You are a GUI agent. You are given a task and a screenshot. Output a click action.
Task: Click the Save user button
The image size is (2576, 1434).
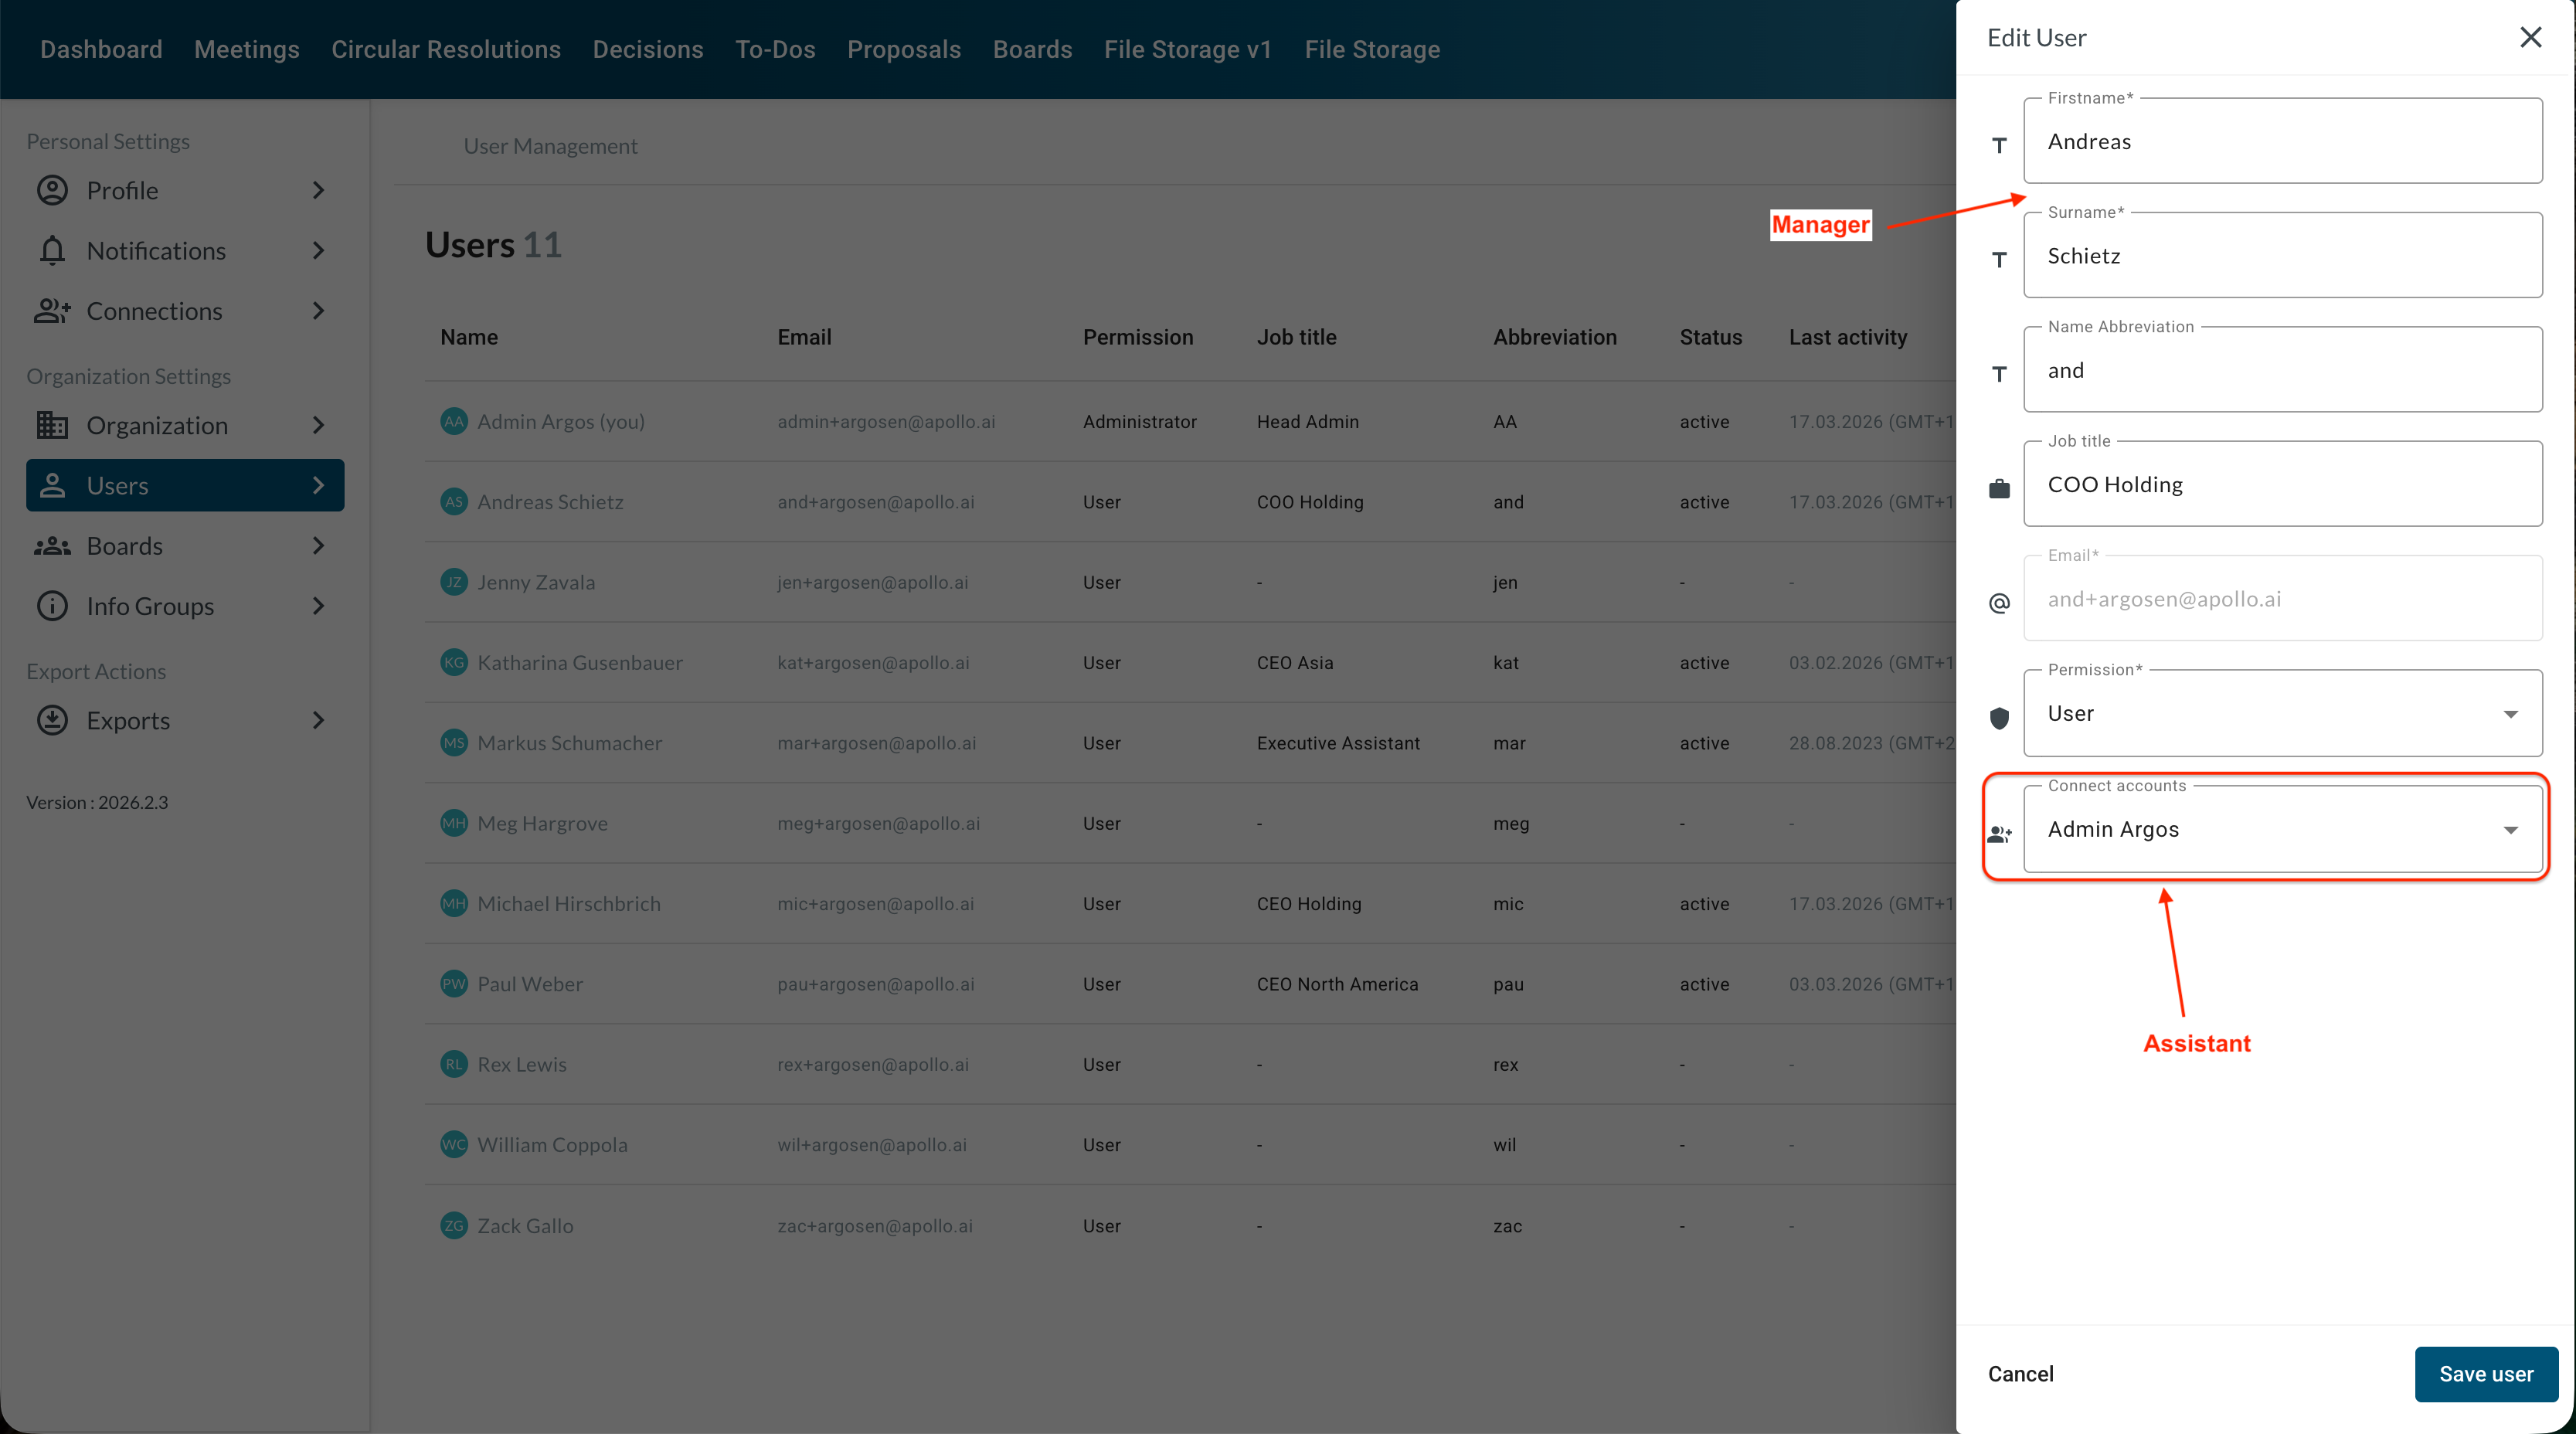tap(2485, 1373)
